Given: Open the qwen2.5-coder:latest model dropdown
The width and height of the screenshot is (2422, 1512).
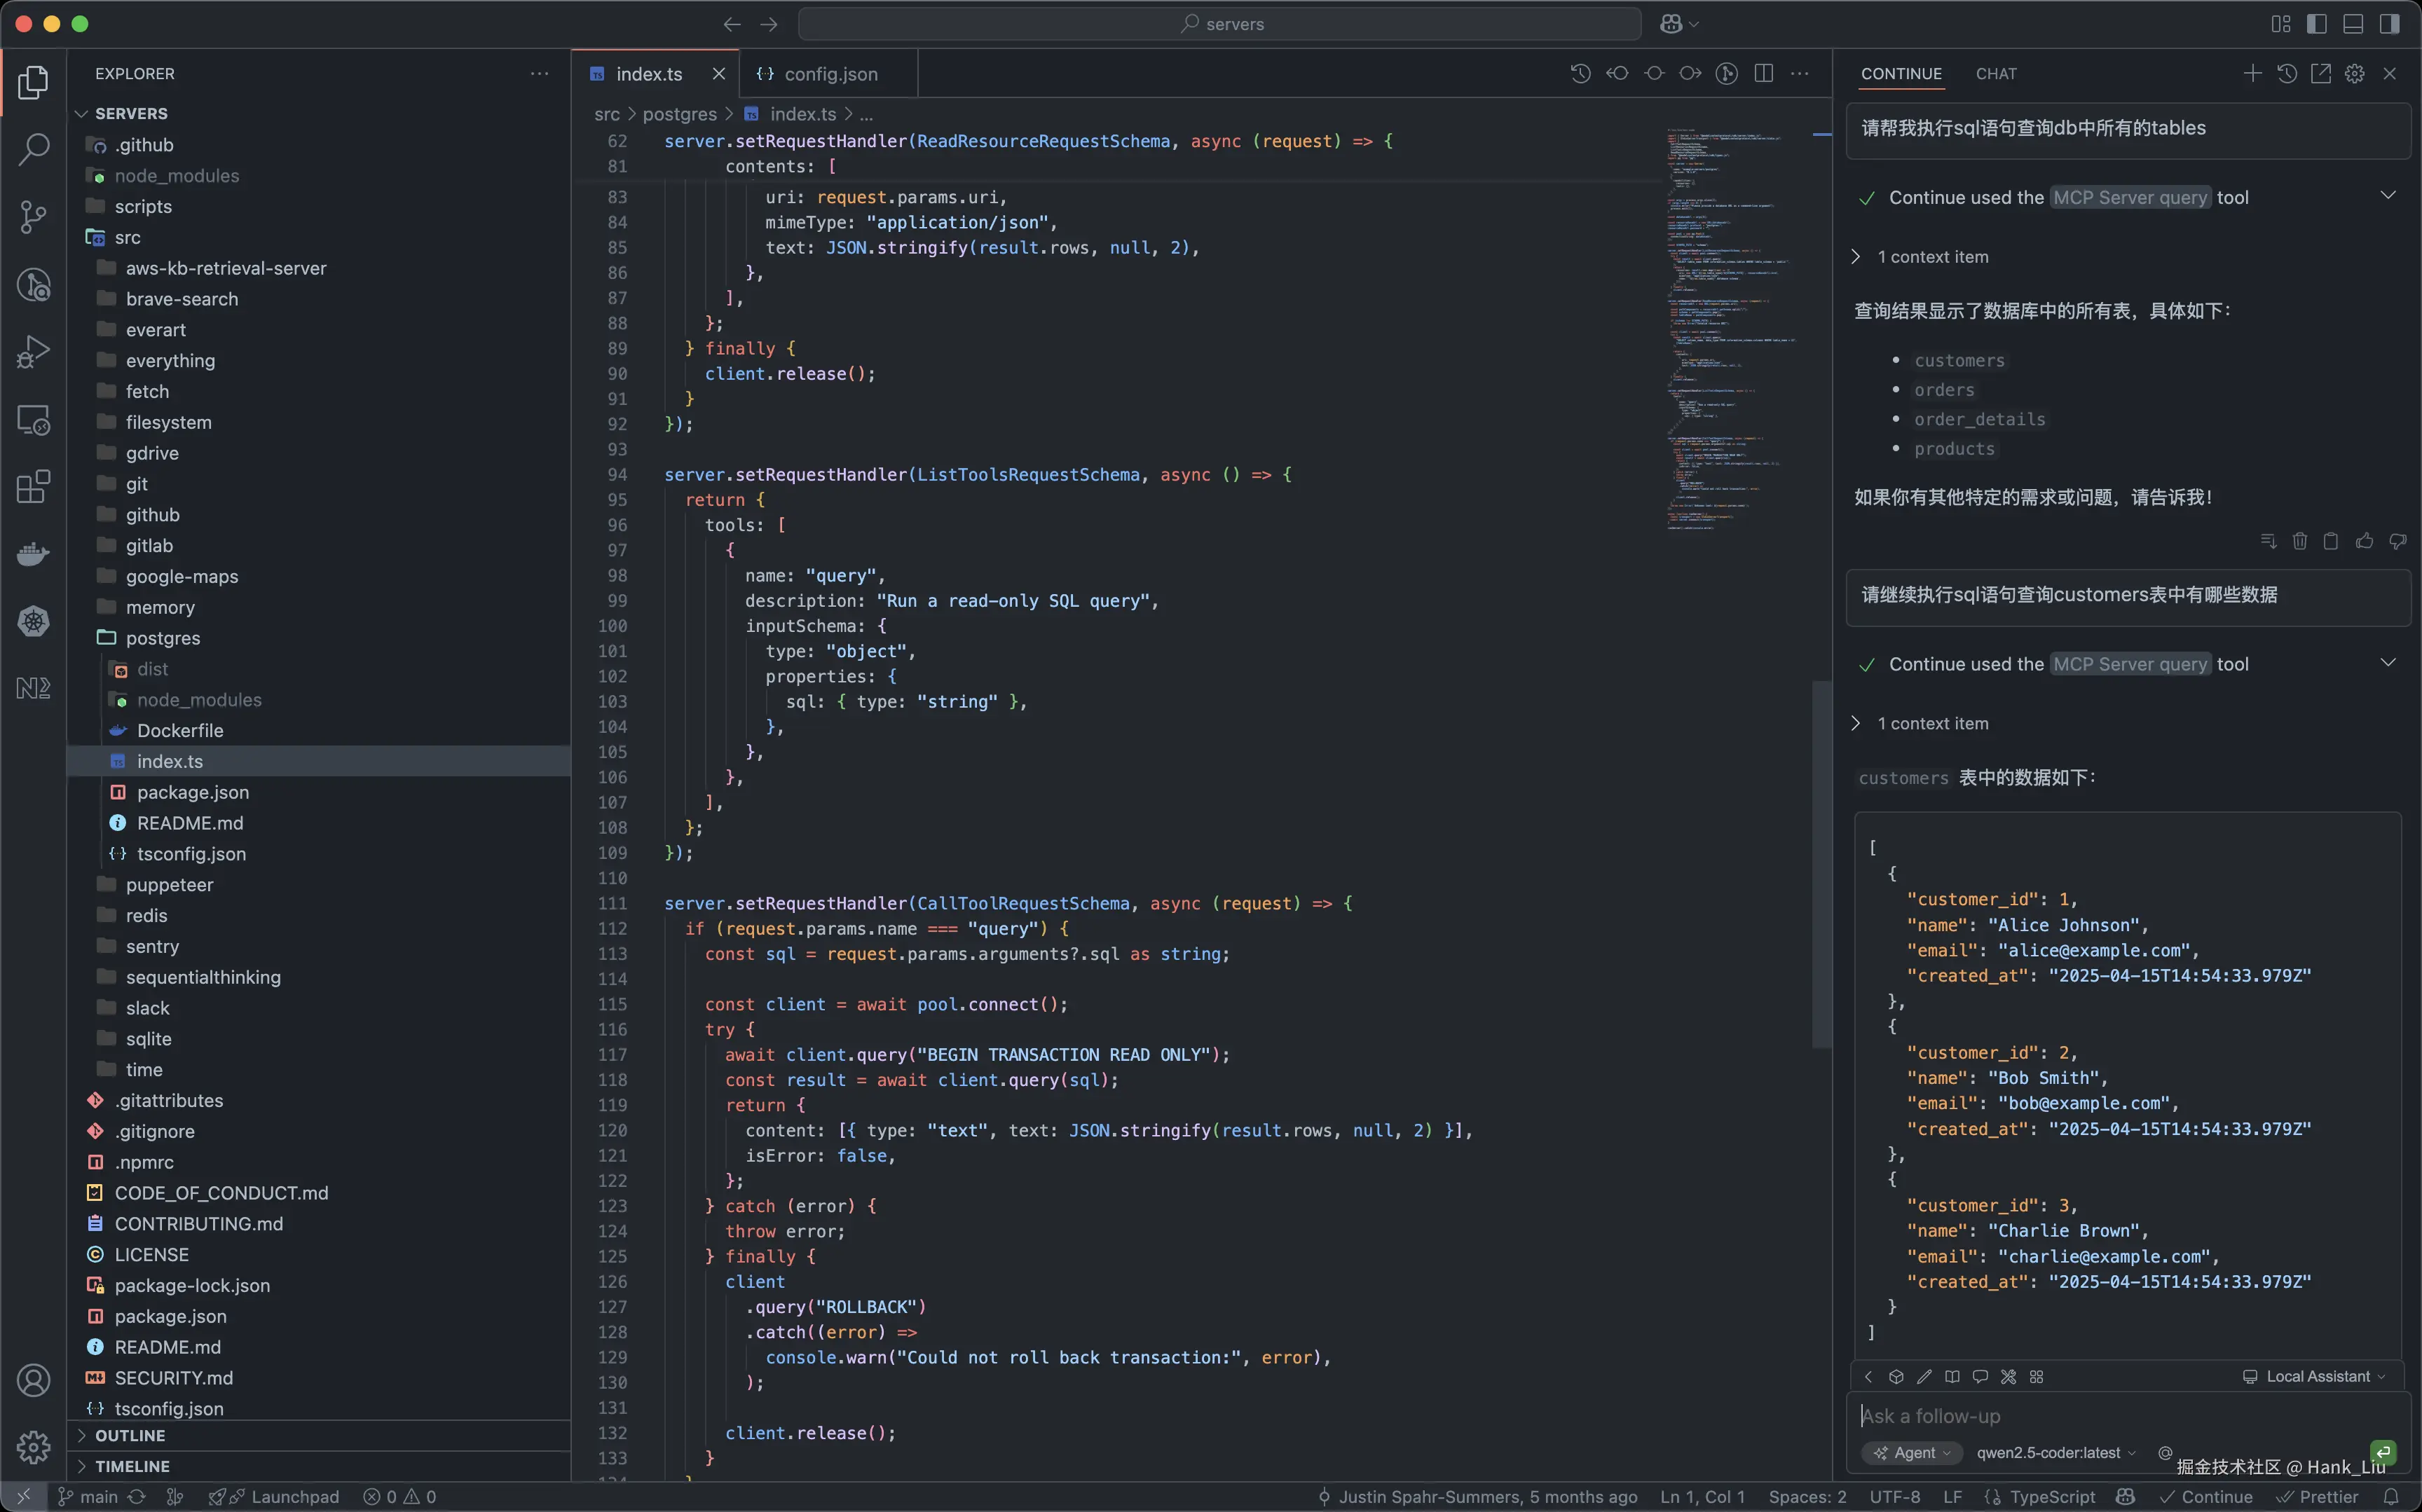Looking at the screenshot, I should pos(2055,1453).
